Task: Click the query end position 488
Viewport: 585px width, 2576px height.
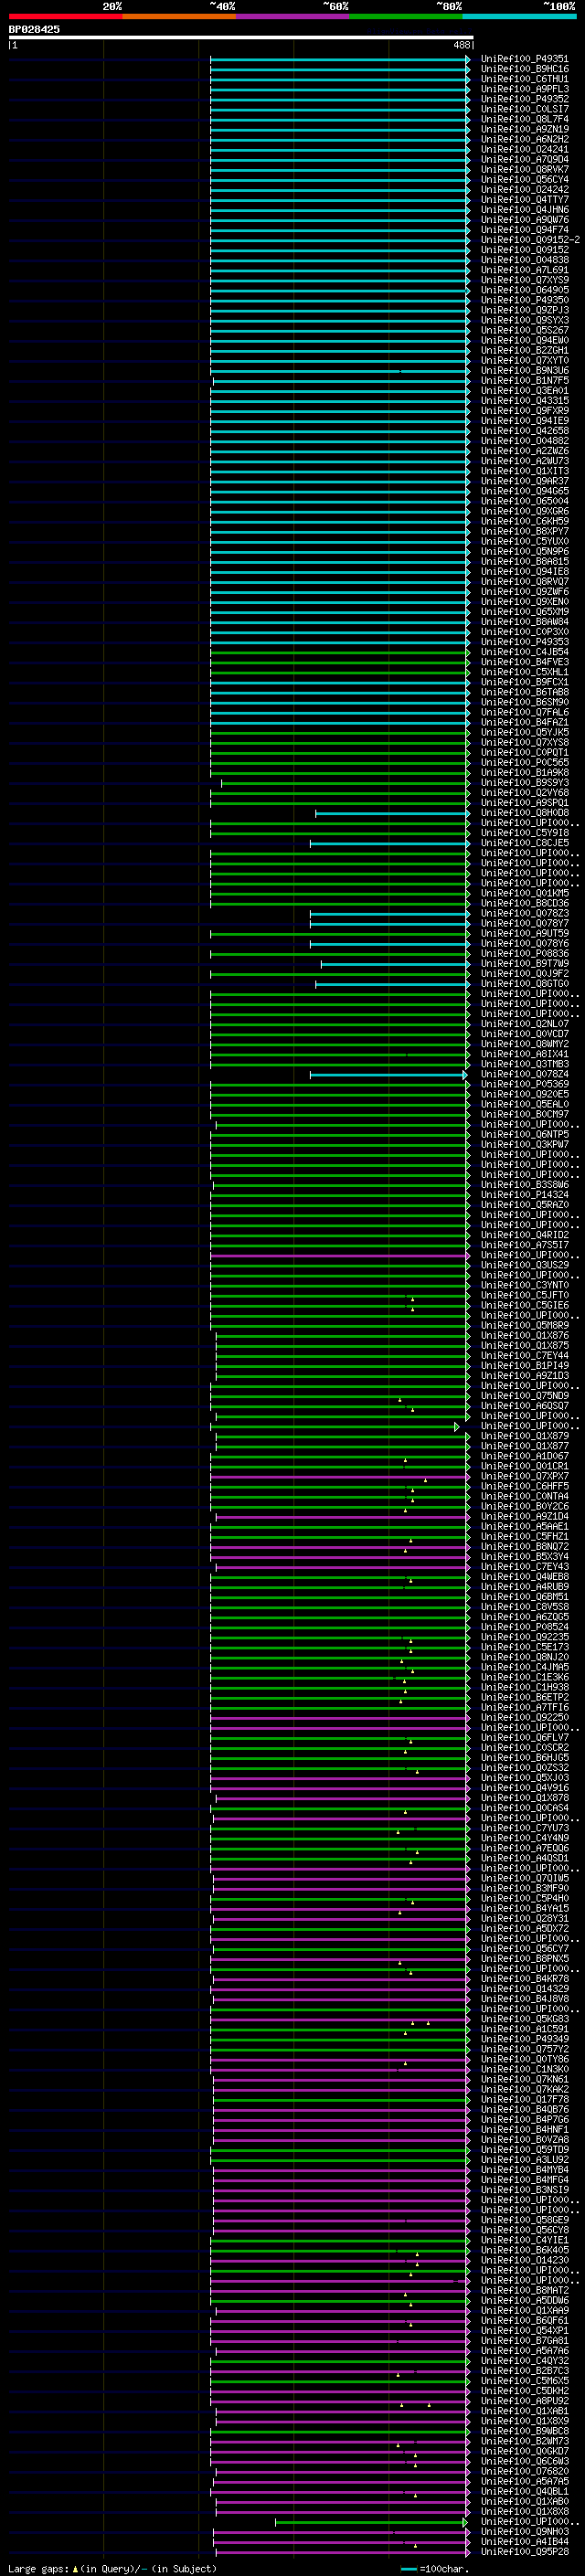Action: click(x=461, y=45)
